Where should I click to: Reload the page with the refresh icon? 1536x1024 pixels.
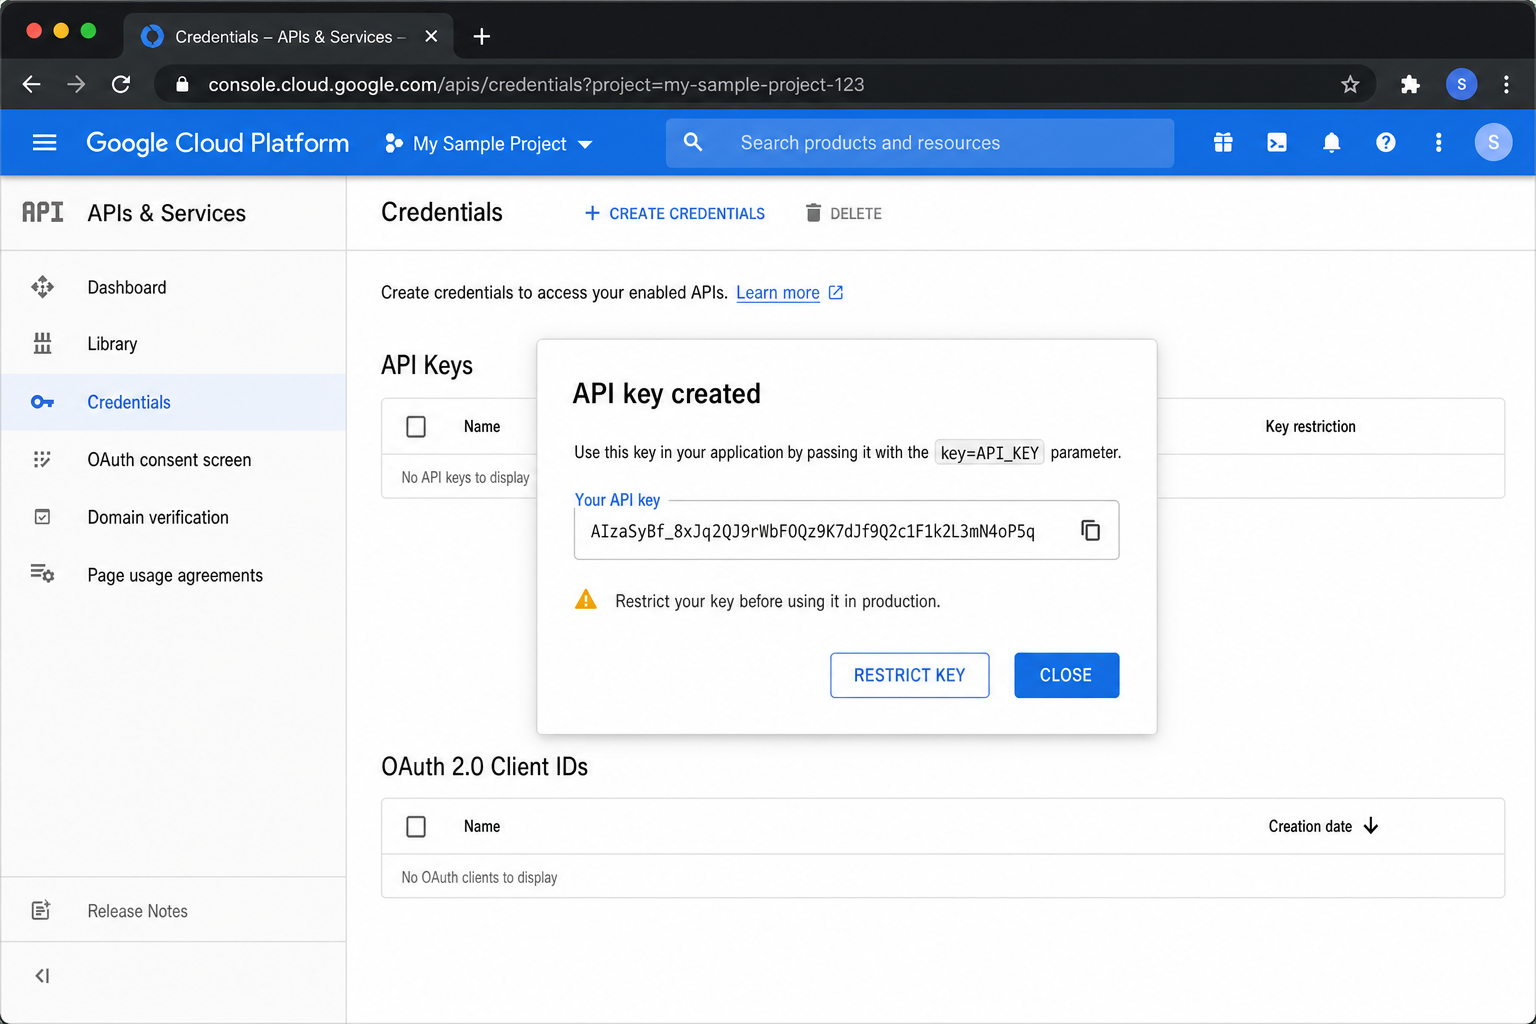[x=121, y=84]
